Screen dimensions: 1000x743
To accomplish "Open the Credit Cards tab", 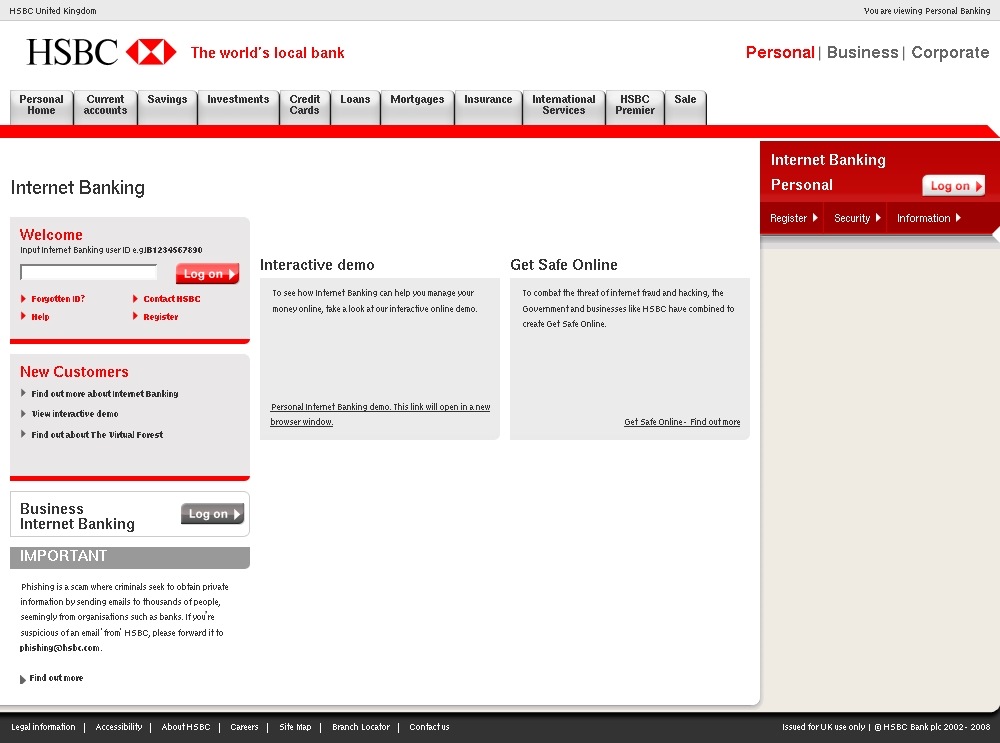I will point(305,105).
